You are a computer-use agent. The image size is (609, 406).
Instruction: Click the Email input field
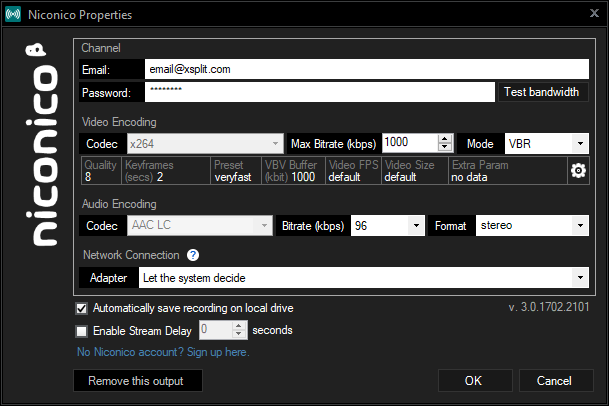click(367, 69)
